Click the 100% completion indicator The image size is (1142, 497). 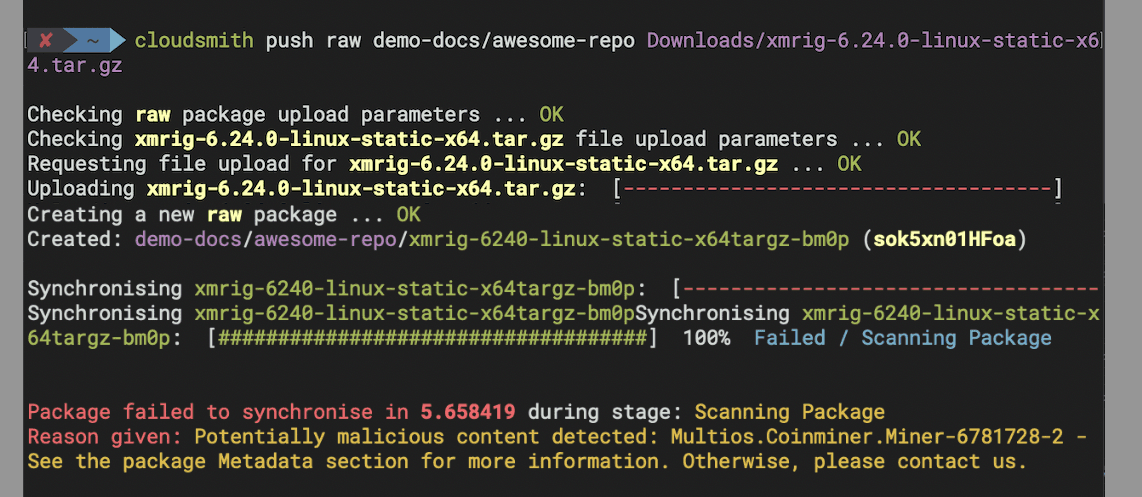706,338
